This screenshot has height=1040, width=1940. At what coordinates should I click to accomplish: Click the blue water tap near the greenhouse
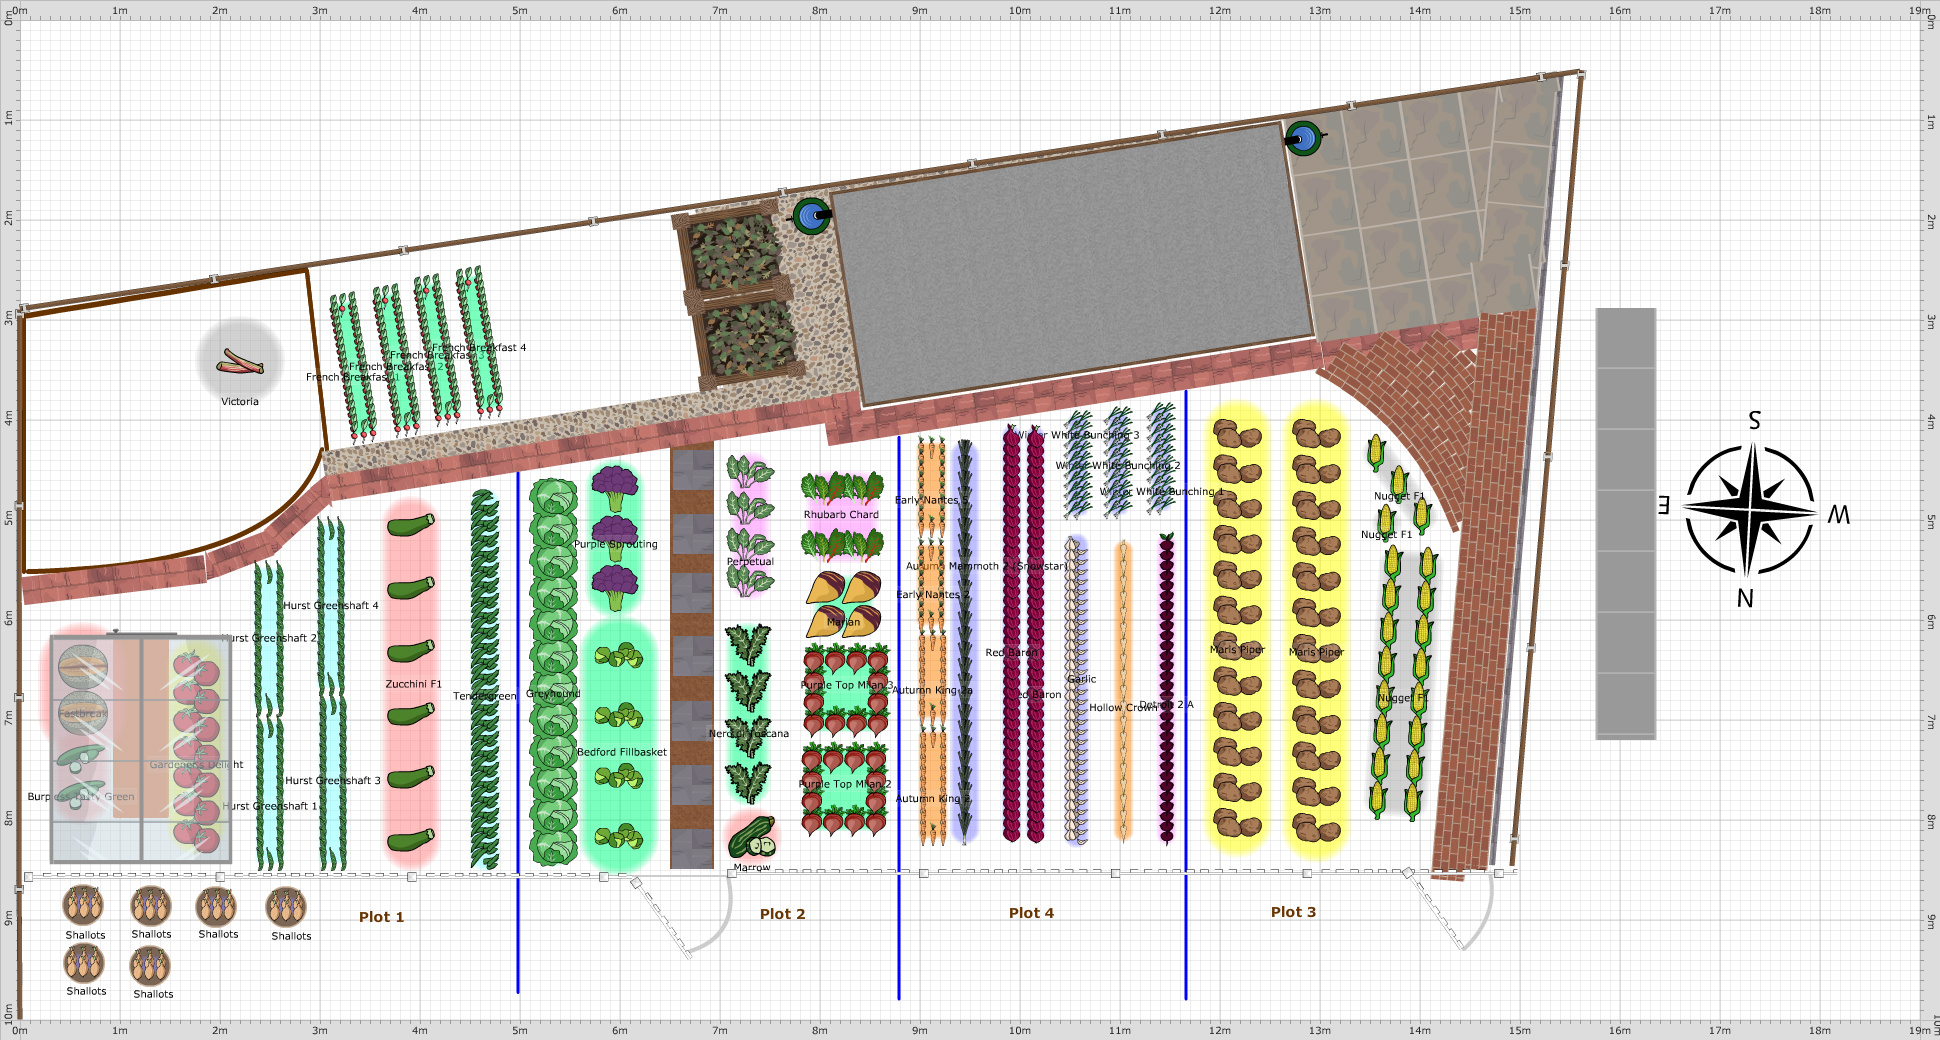point(812,215)
